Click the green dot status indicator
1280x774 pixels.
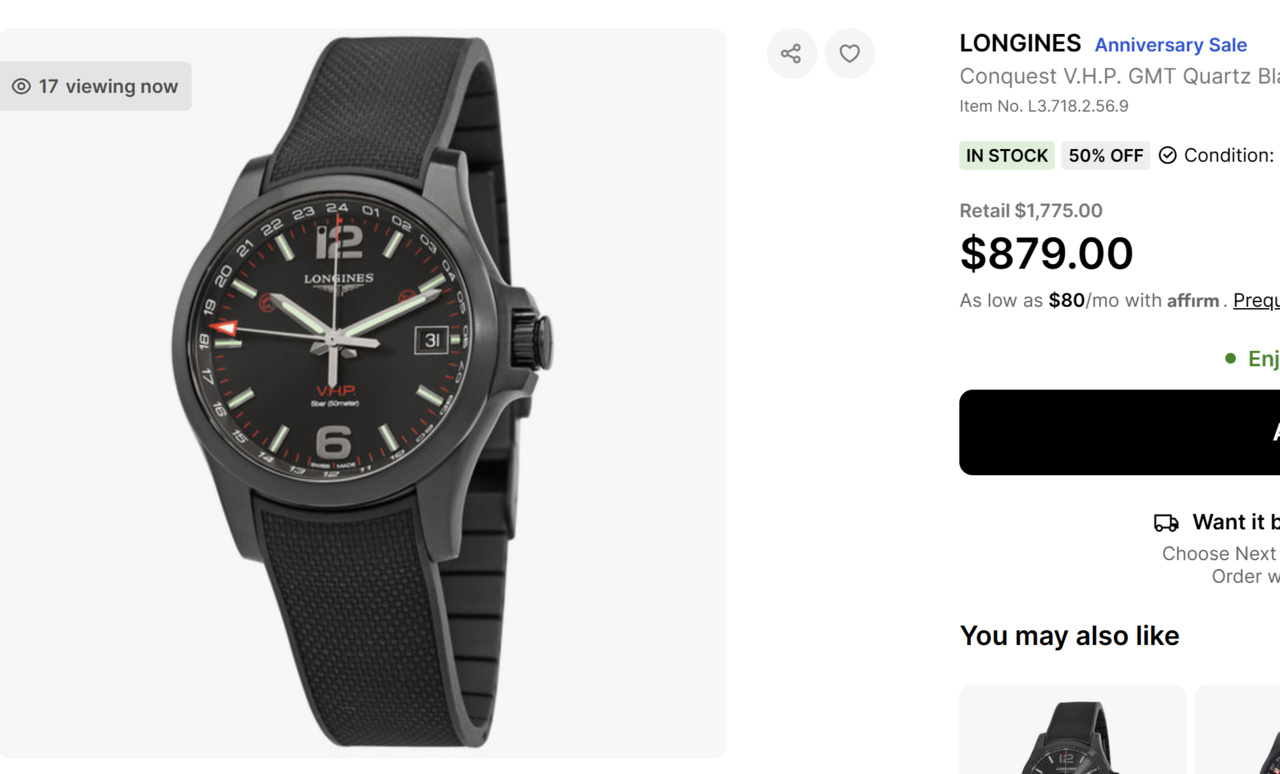coord(1230,358)
